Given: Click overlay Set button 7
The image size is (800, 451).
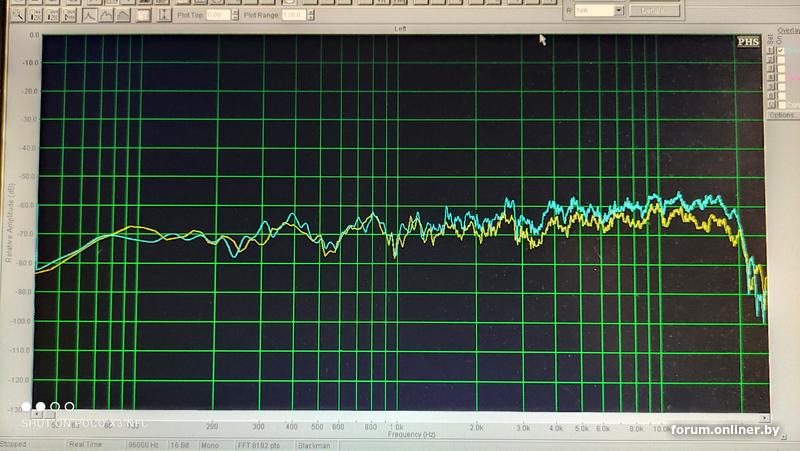Looking at the screenshot, I should point(770,104).
